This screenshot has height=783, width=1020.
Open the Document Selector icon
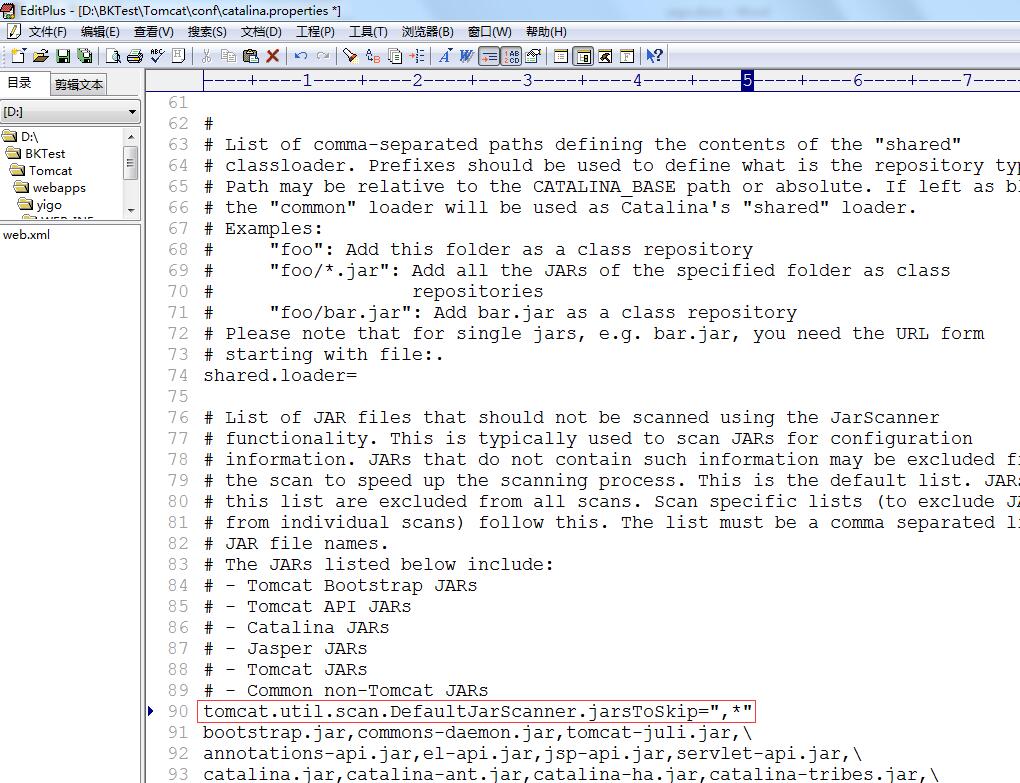pyautogui.click(x=561, y=56)
